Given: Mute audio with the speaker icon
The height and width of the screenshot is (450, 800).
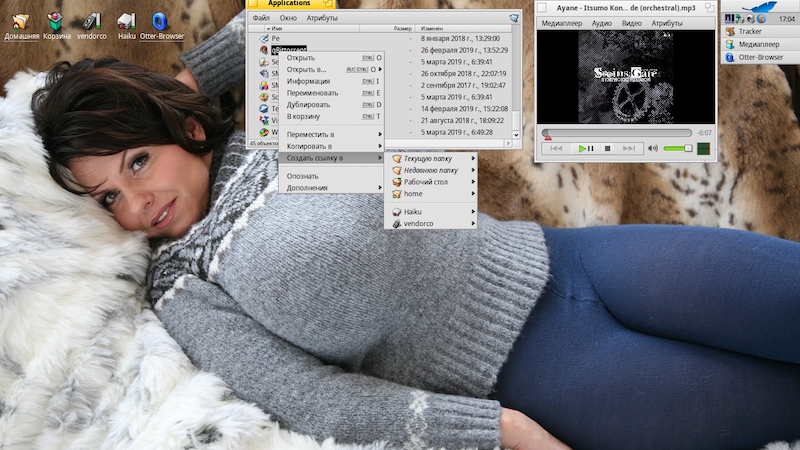Looking at the screenshot, I should click(652, 148).
